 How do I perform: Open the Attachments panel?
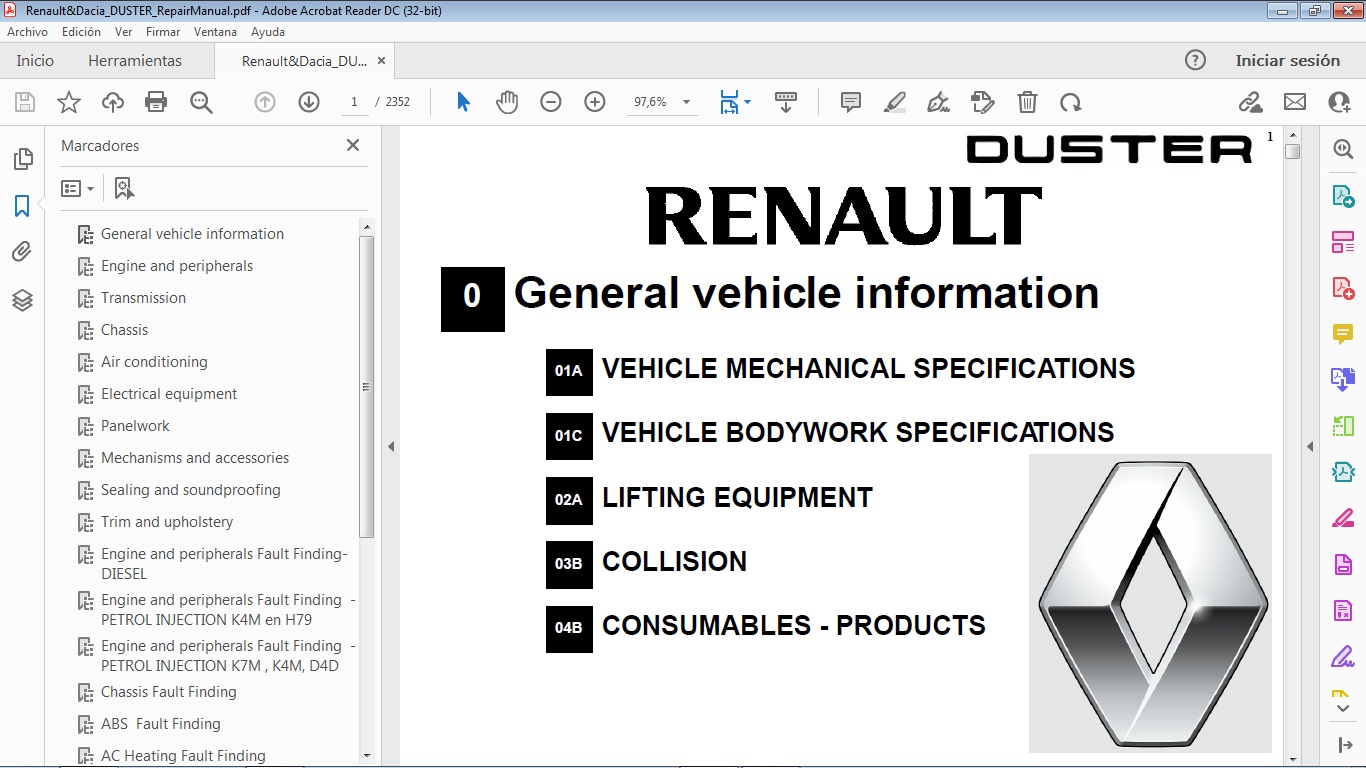coord(23,251)
